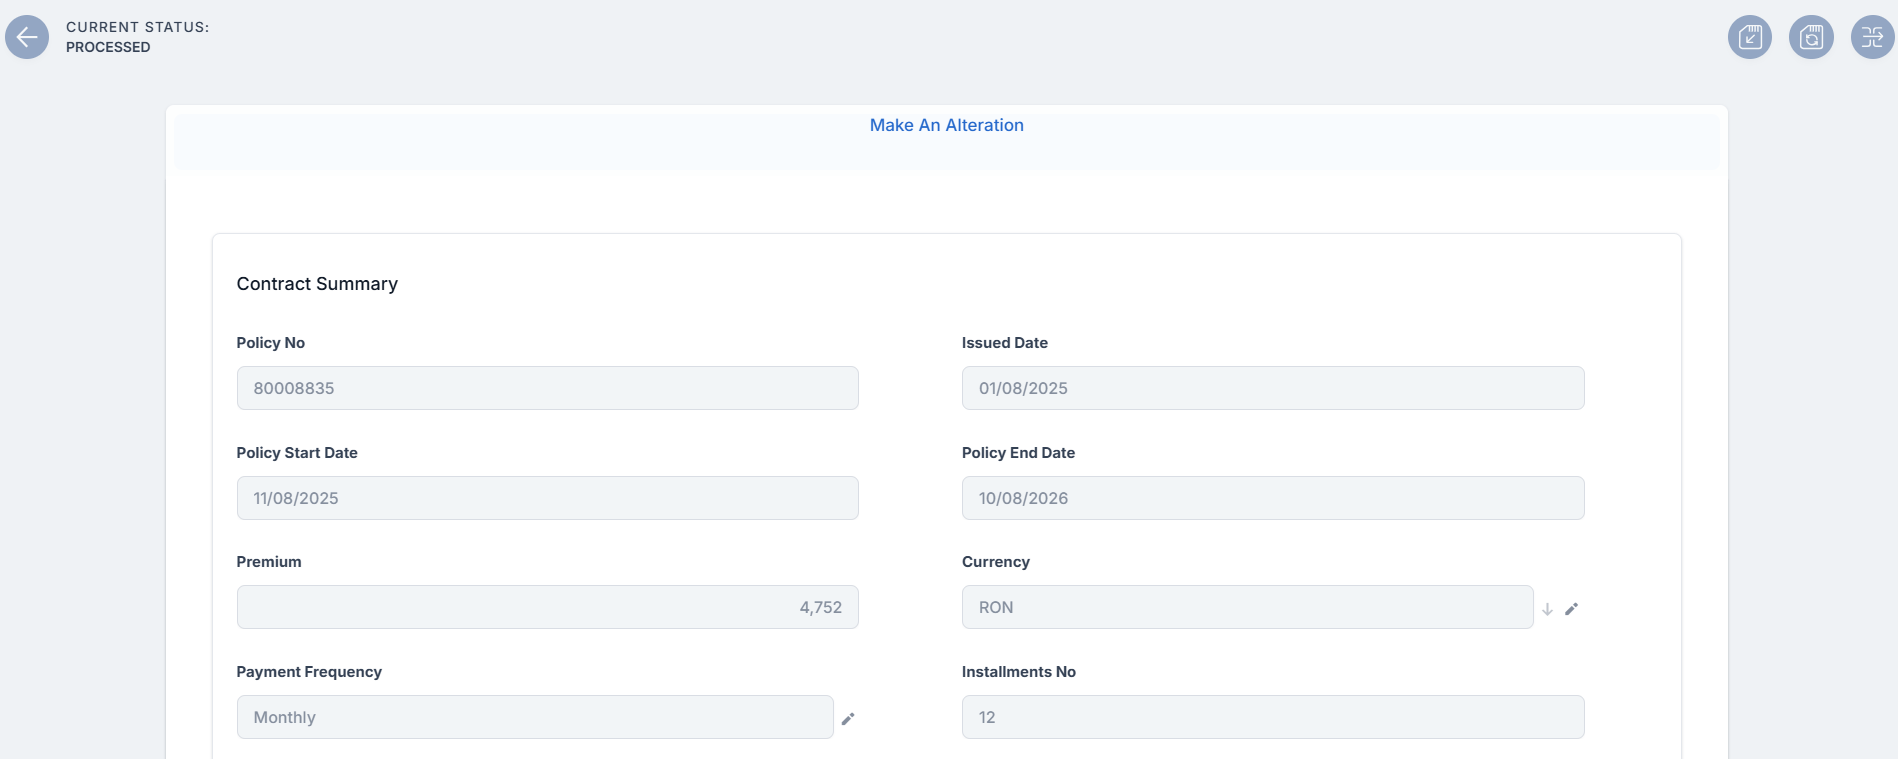The image size is (1898, 759).
Task: Go back using the left arrow button
Action: [x=27, y=38]
